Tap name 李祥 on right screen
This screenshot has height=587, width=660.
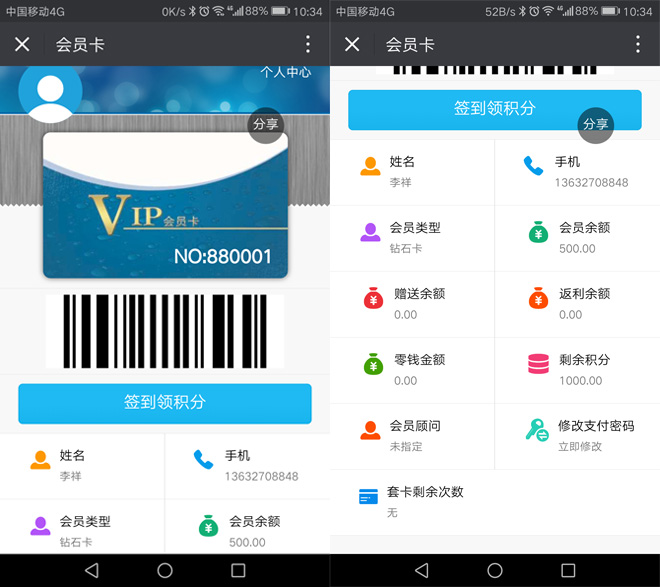point(401,182)
